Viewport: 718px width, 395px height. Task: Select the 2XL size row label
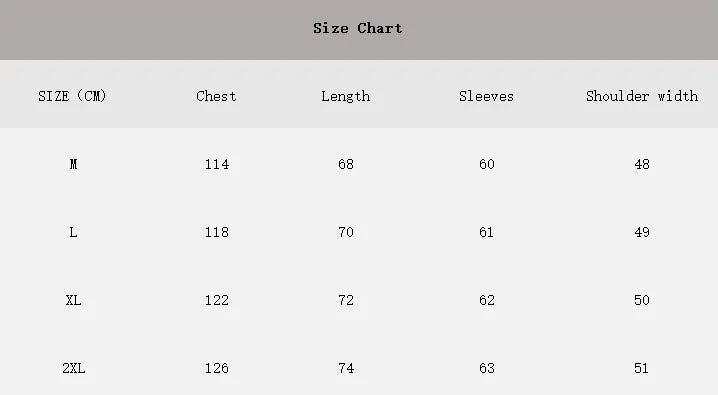74,368
